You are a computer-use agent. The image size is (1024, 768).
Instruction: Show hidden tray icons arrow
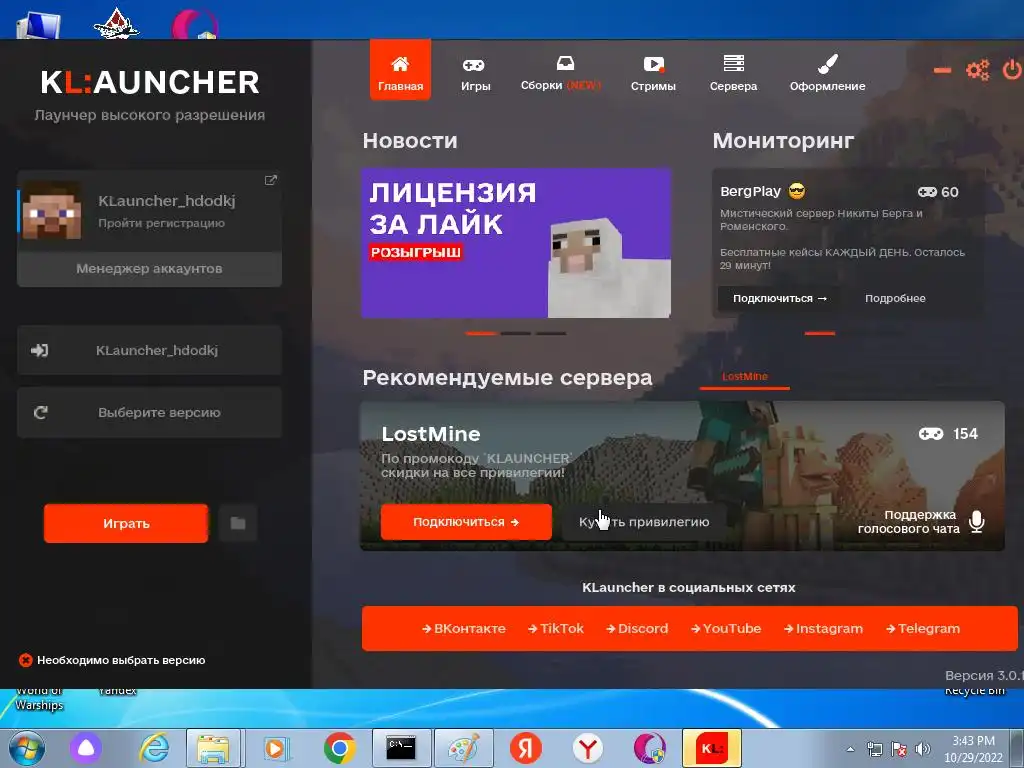click(850, 749)
